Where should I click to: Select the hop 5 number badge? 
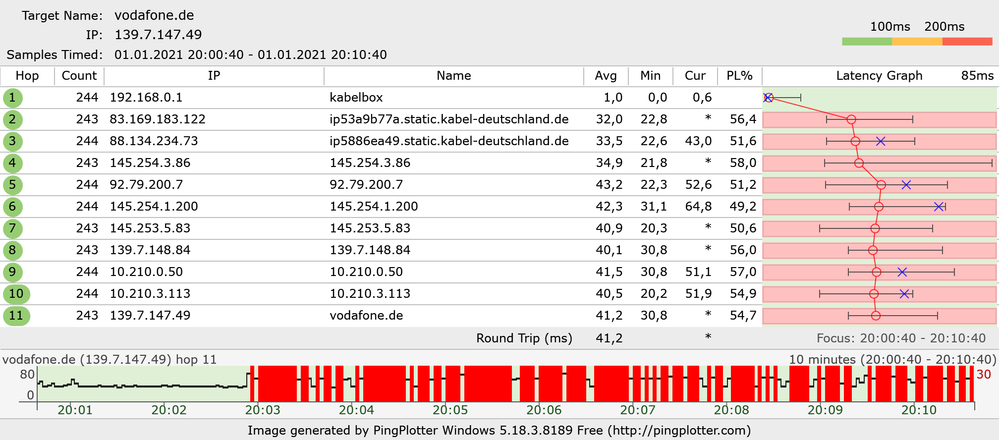point(13,185)
